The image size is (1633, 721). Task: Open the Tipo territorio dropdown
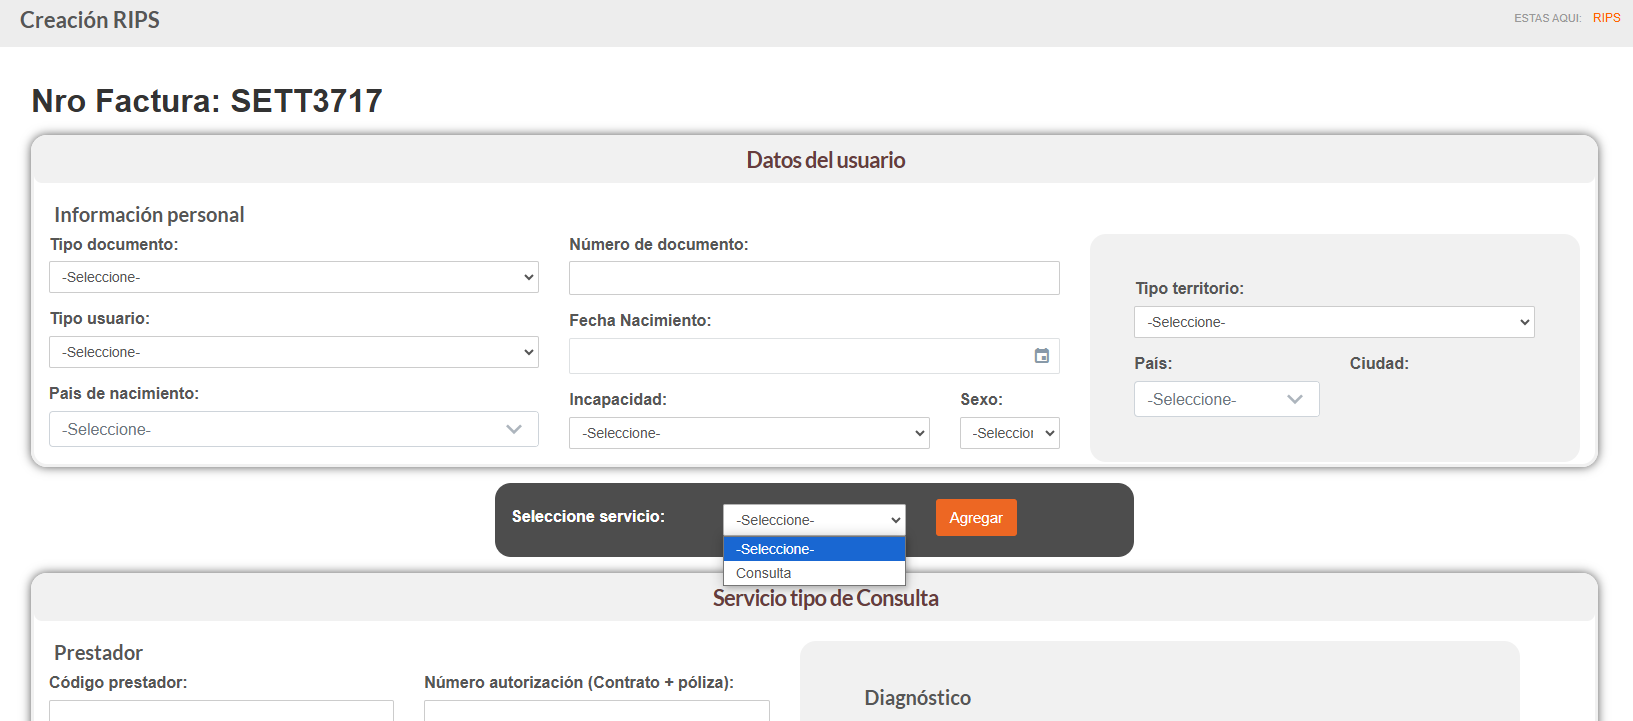click(x=1334, y=322)
